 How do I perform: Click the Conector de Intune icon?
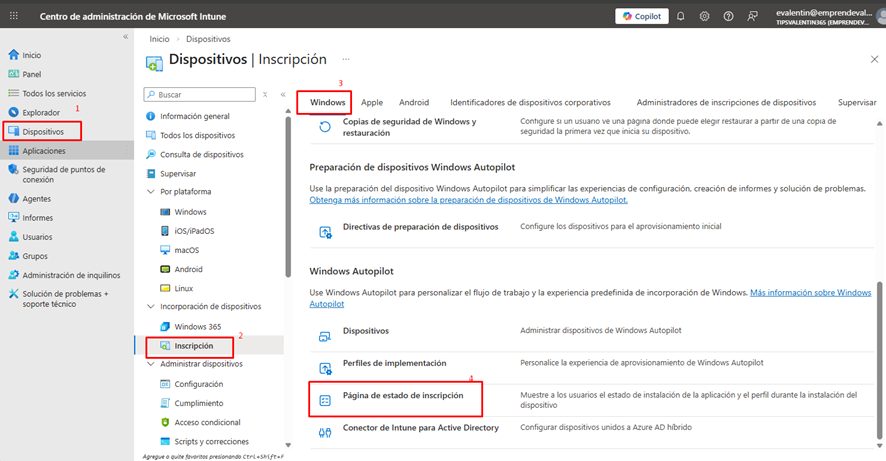pyautogui.click(x=325, y=432)
